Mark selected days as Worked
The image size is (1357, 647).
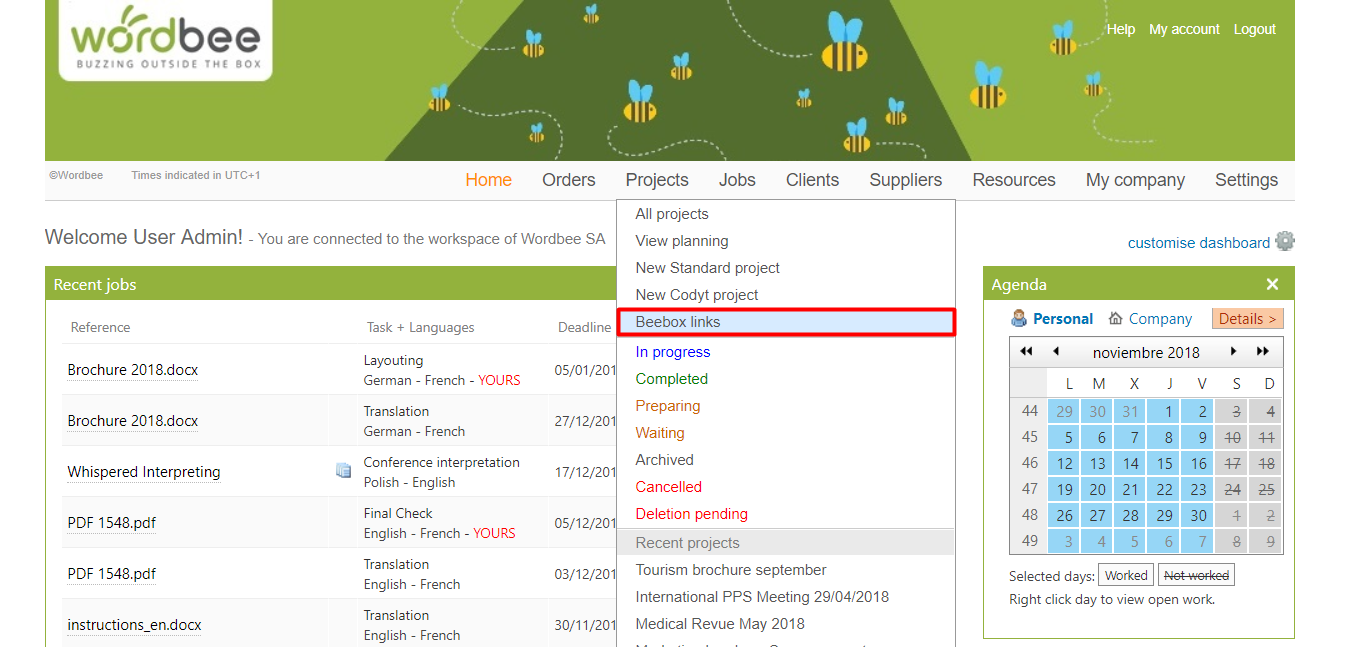(1126, 575)
